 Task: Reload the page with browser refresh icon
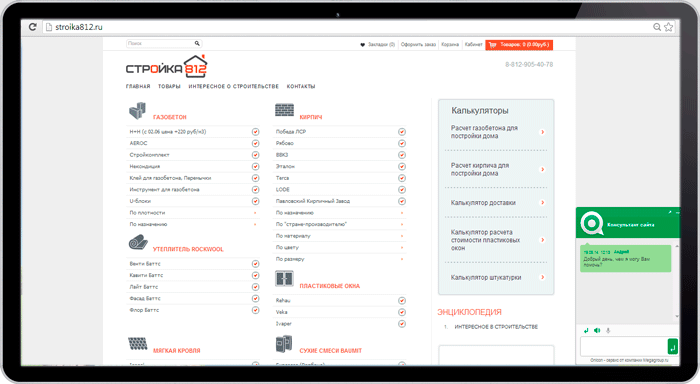point(32,27)
